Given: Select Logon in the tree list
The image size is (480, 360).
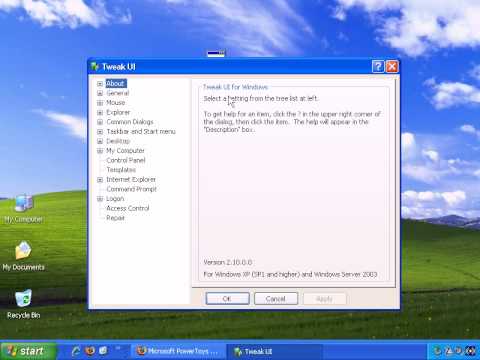Looking at the screenshot, I should (115, 199).
